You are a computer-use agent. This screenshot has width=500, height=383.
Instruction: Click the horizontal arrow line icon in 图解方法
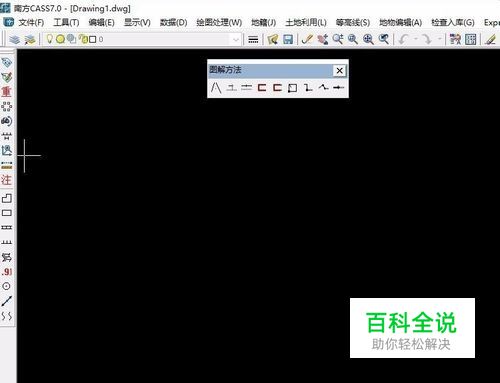338,88
